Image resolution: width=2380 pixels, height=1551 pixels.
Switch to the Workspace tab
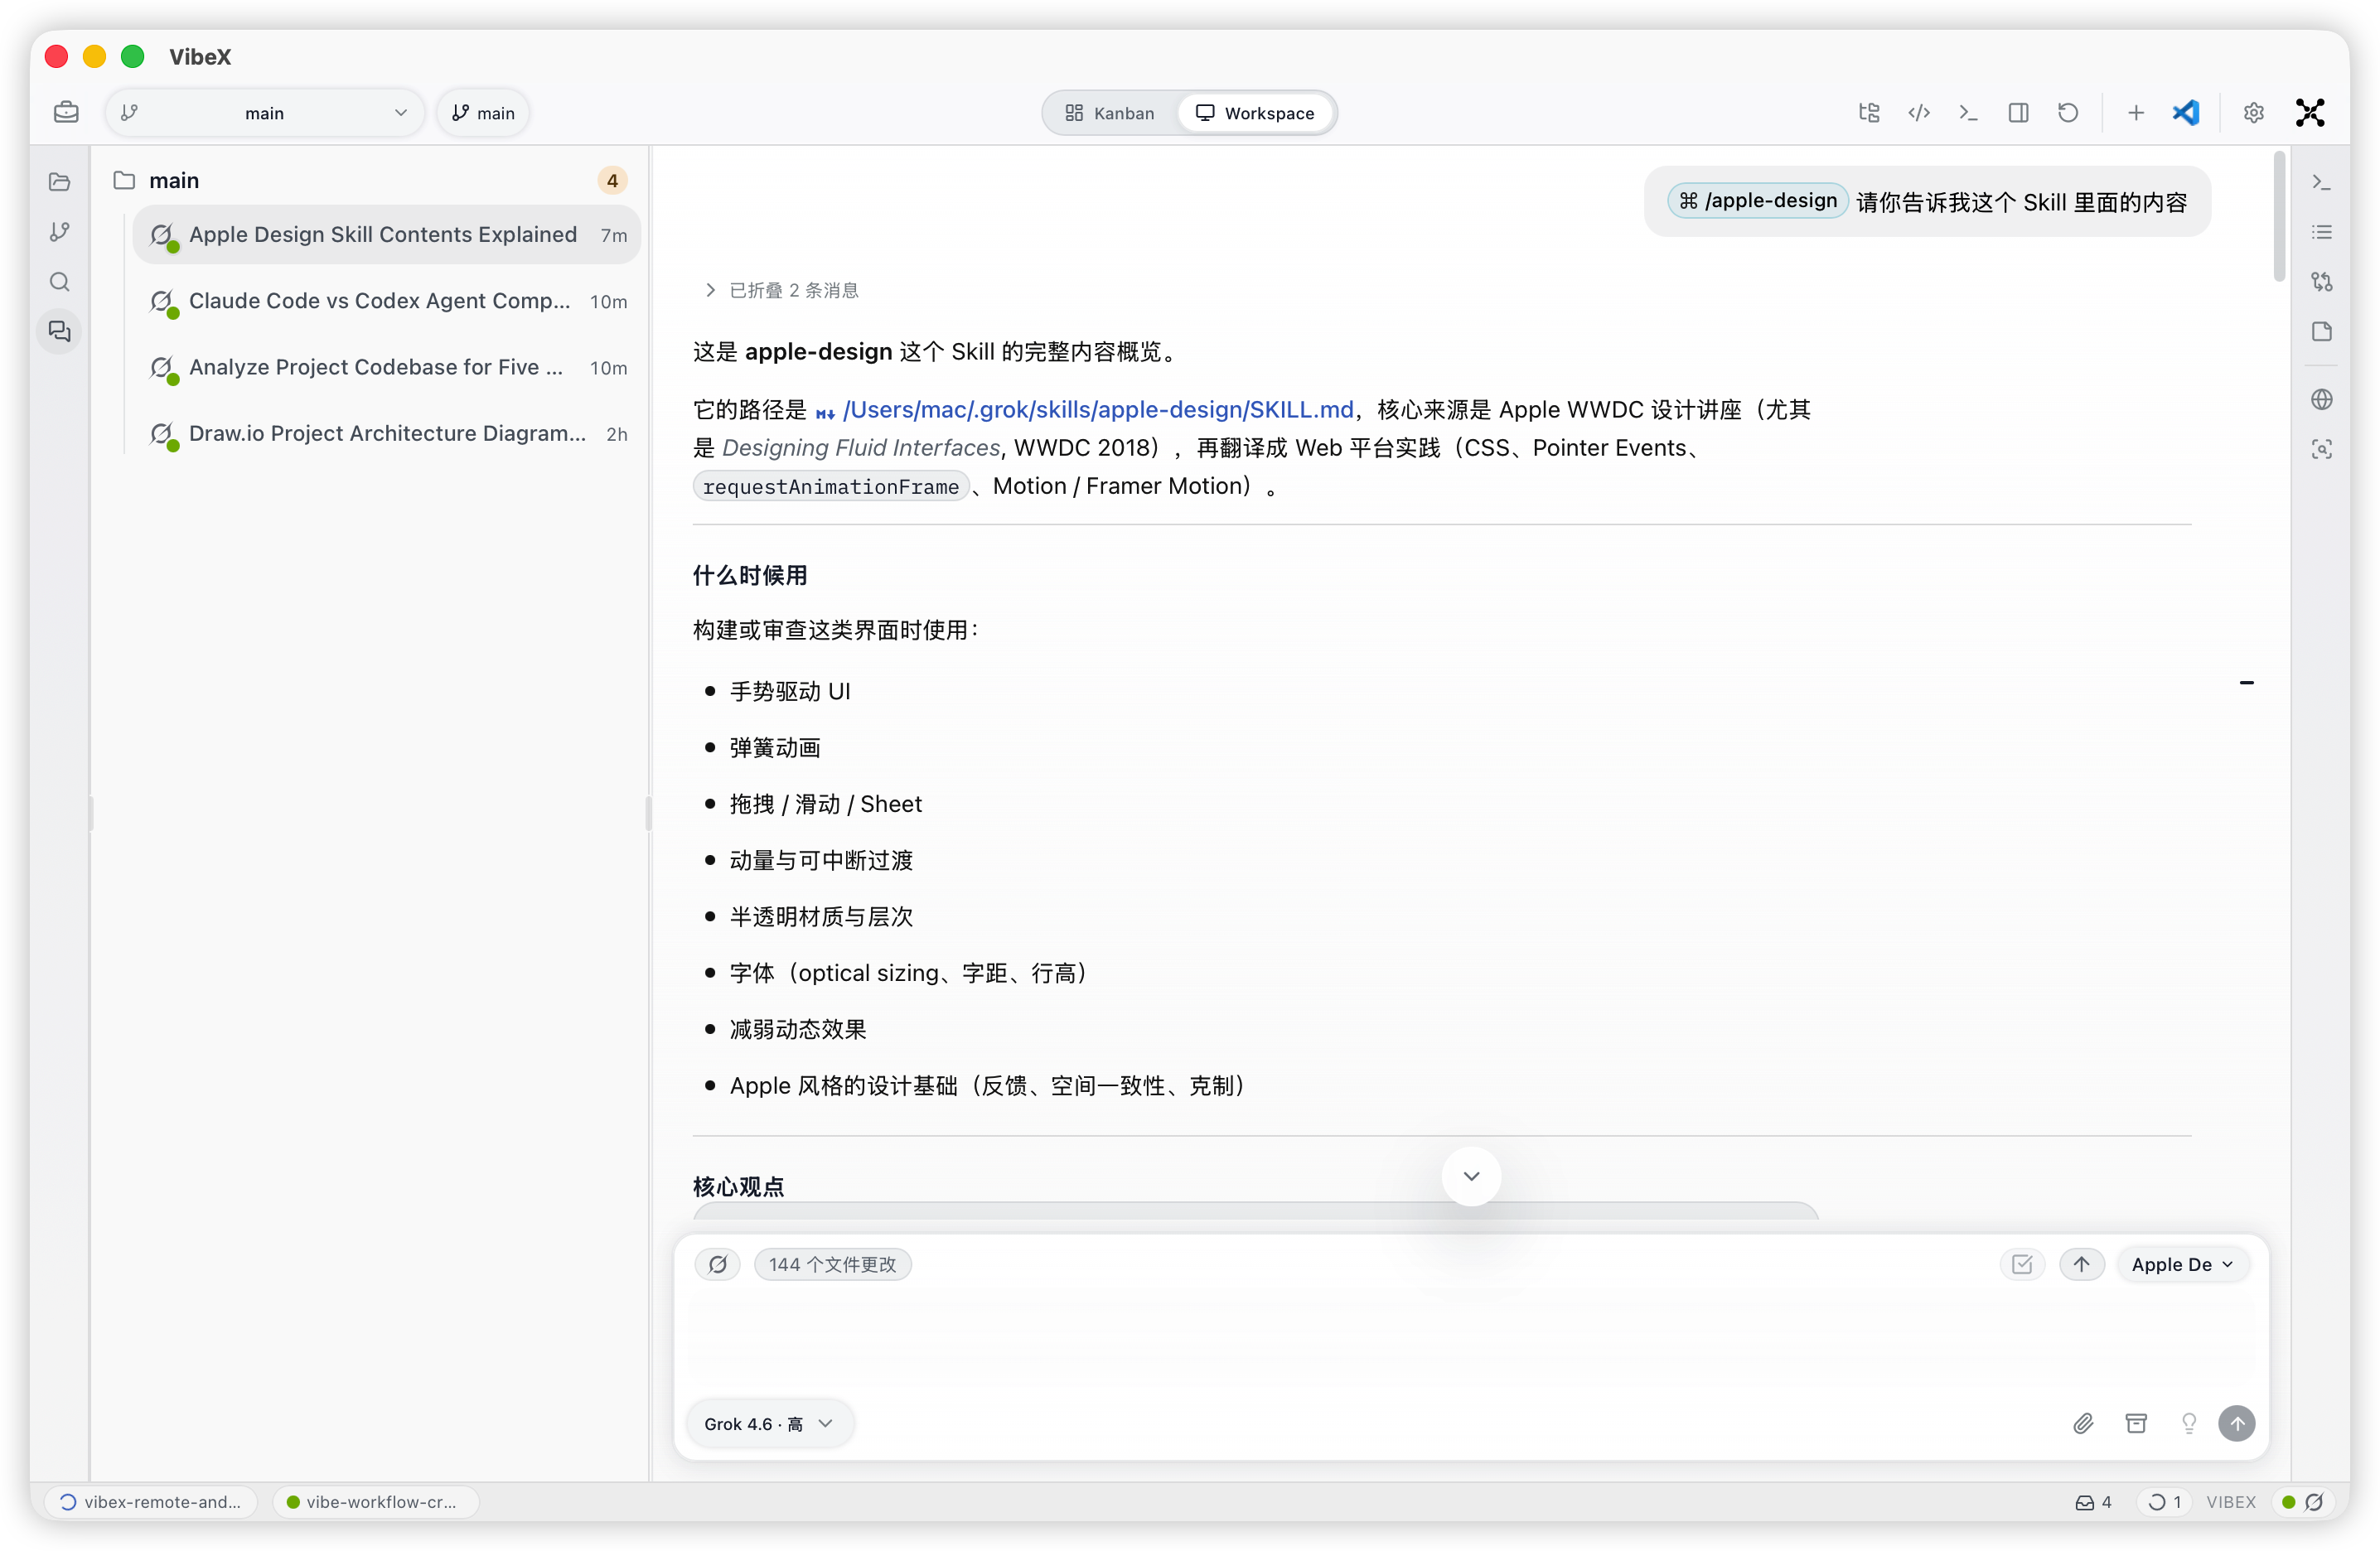[x=1255, y=112]
